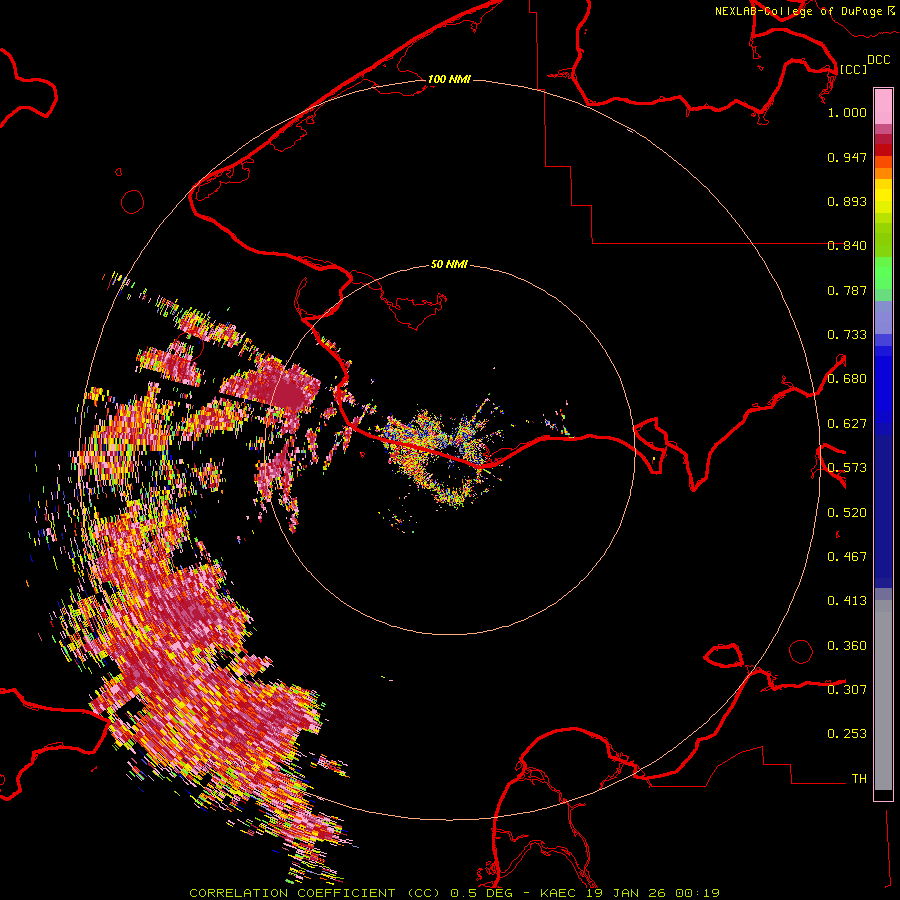Click the 0.627 color scale label
This screenshot has height=900, width=900.
coord(847,424)
